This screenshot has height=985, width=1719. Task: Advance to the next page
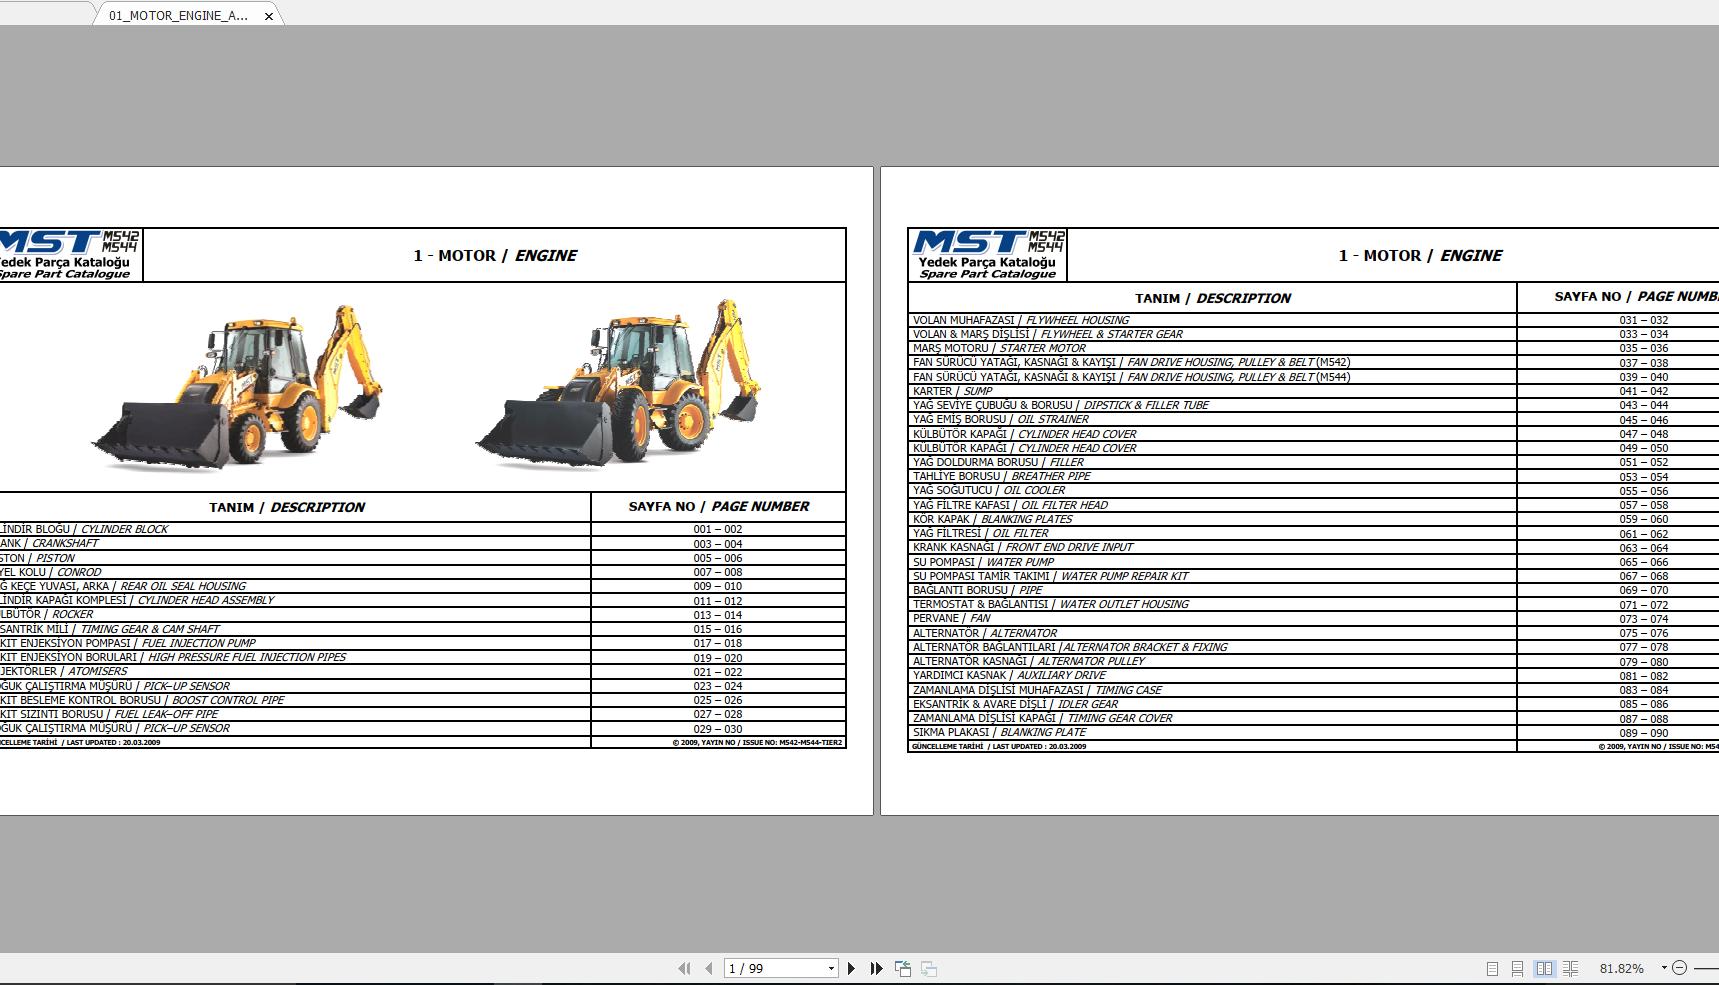click(852, 968)
